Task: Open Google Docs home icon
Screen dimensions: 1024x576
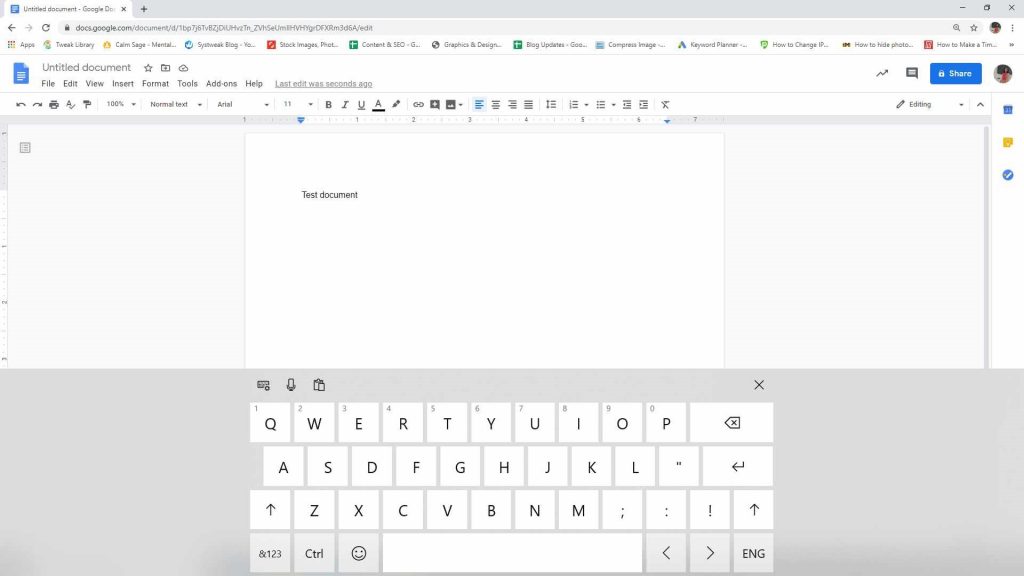Action: coord(21,73)
